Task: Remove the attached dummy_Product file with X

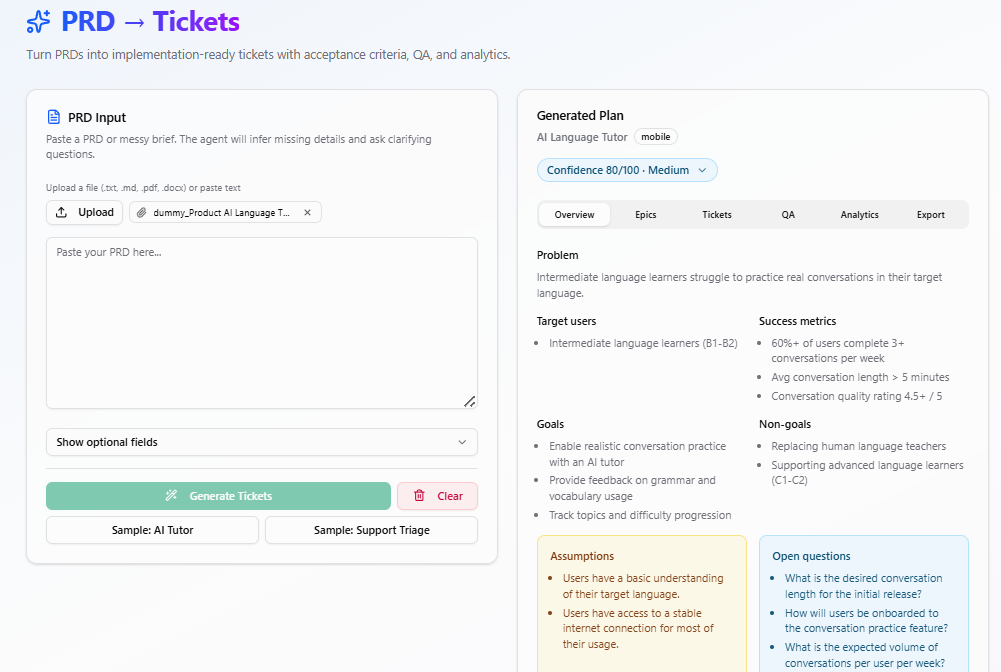Action: (307, 213)
